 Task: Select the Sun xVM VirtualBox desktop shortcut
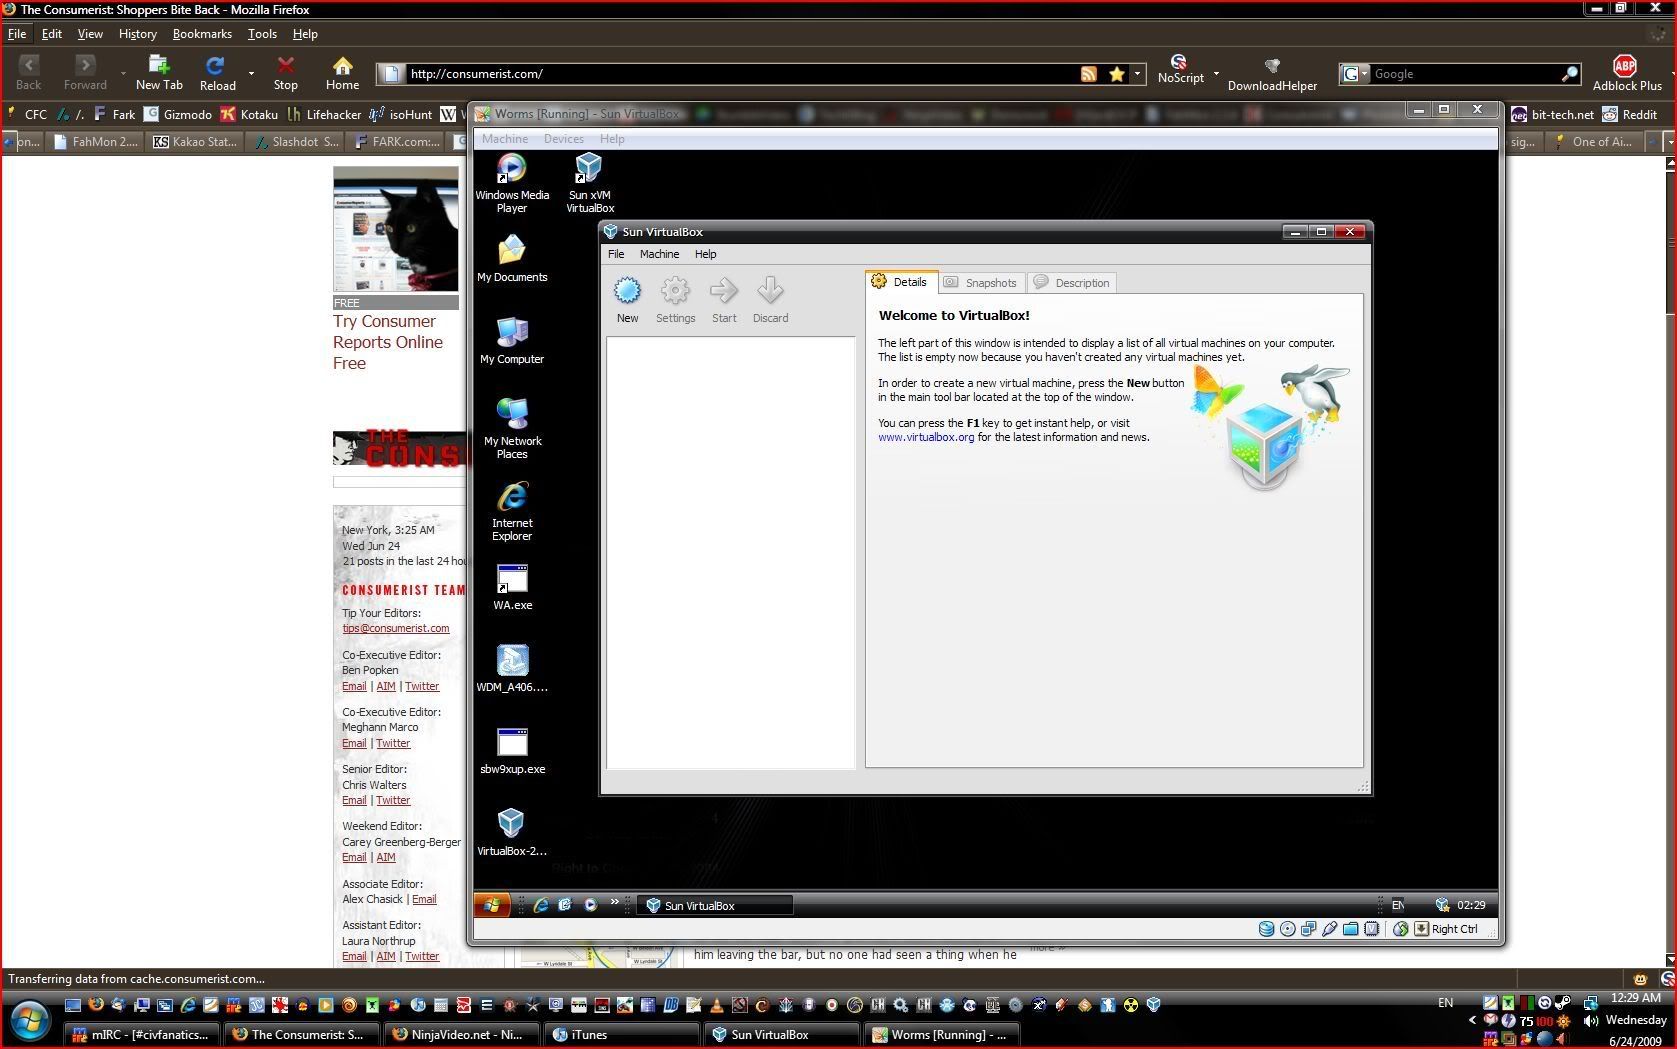tap(589, 182)
